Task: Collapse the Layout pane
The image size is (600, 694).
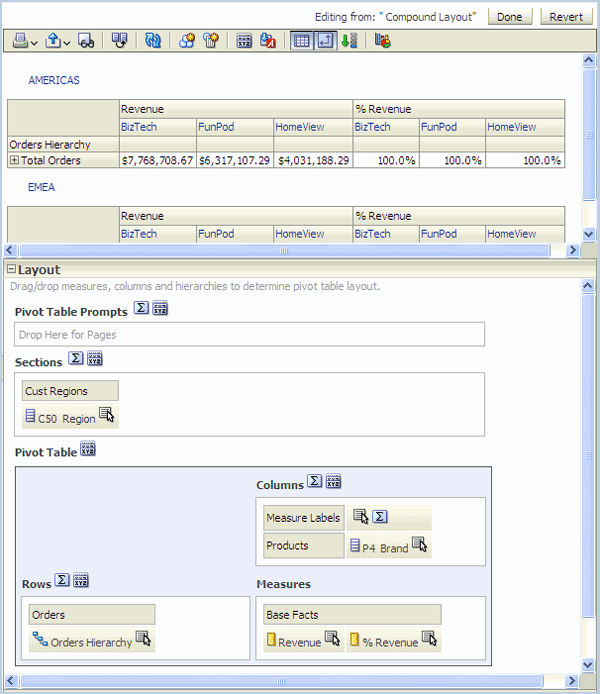Action: (x=12, y=269)
